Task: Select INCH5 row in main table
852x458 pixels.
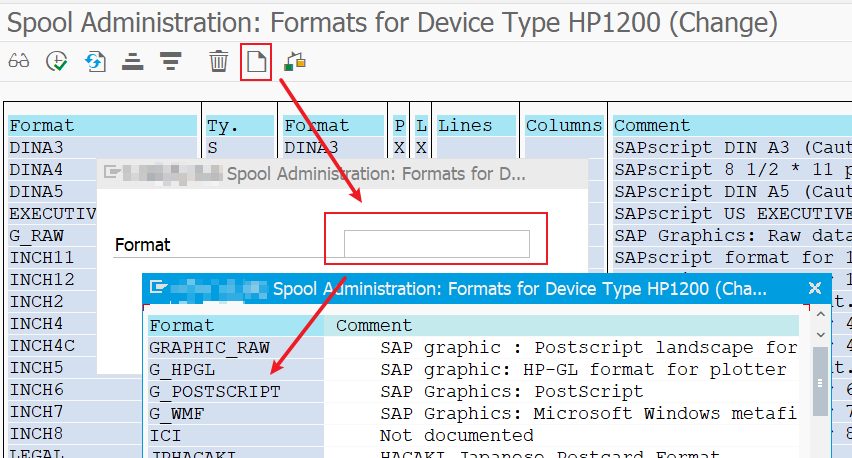Action: pos(36,368)
